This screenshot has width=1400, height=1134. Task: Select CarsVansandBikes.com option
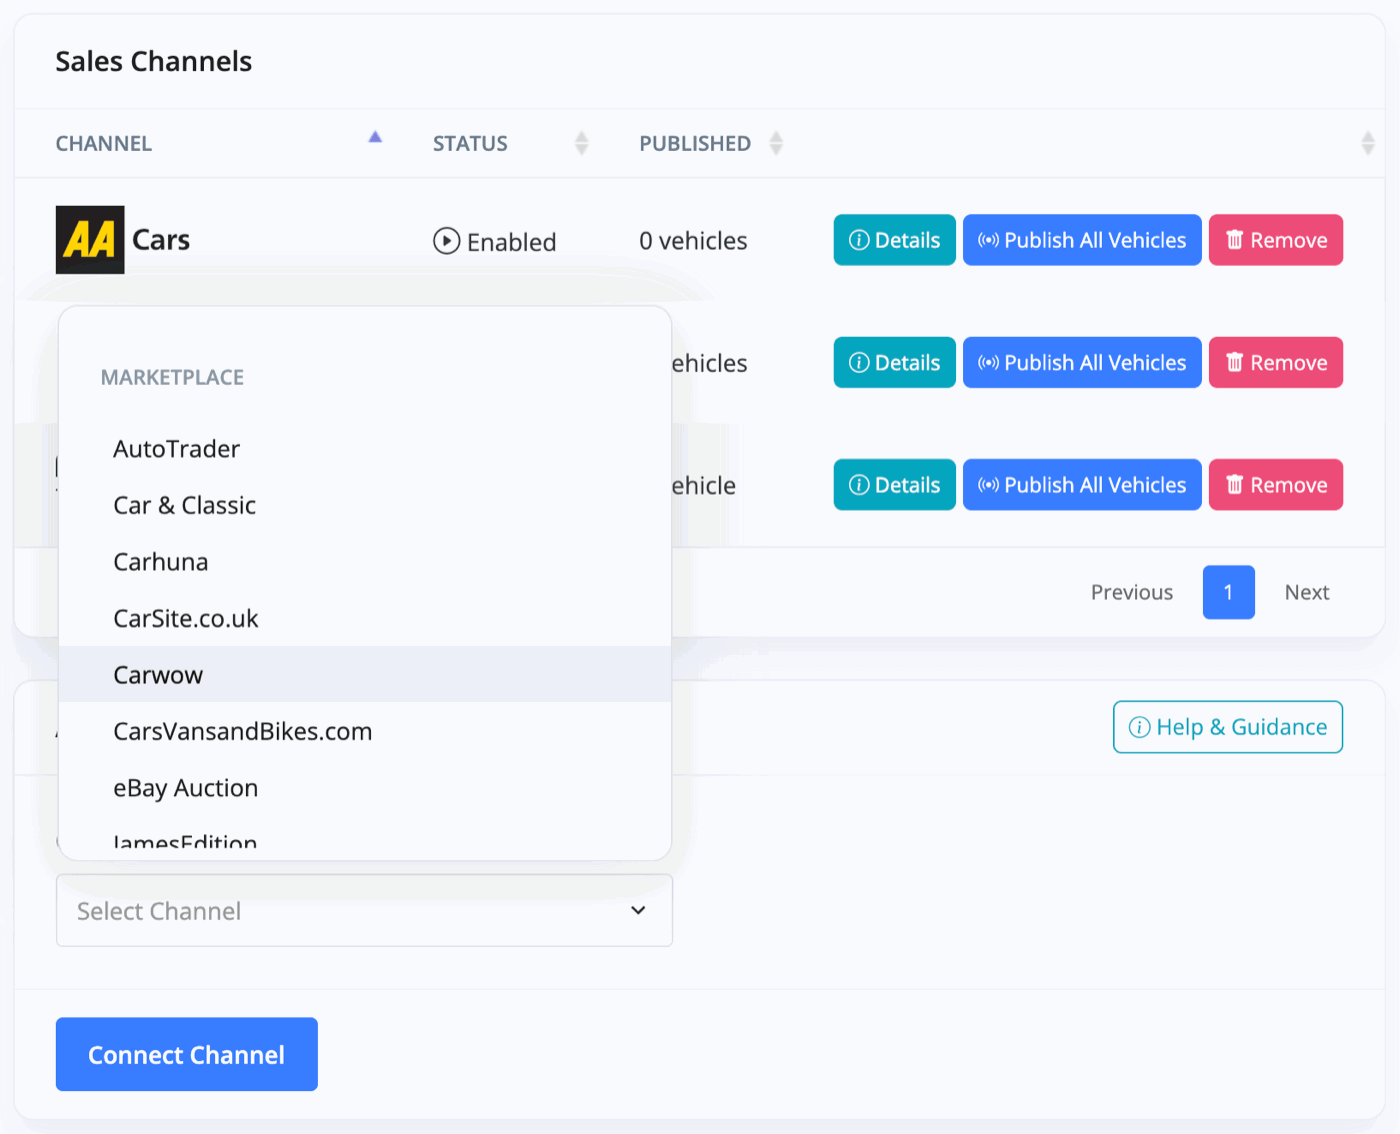click(365, 731)
